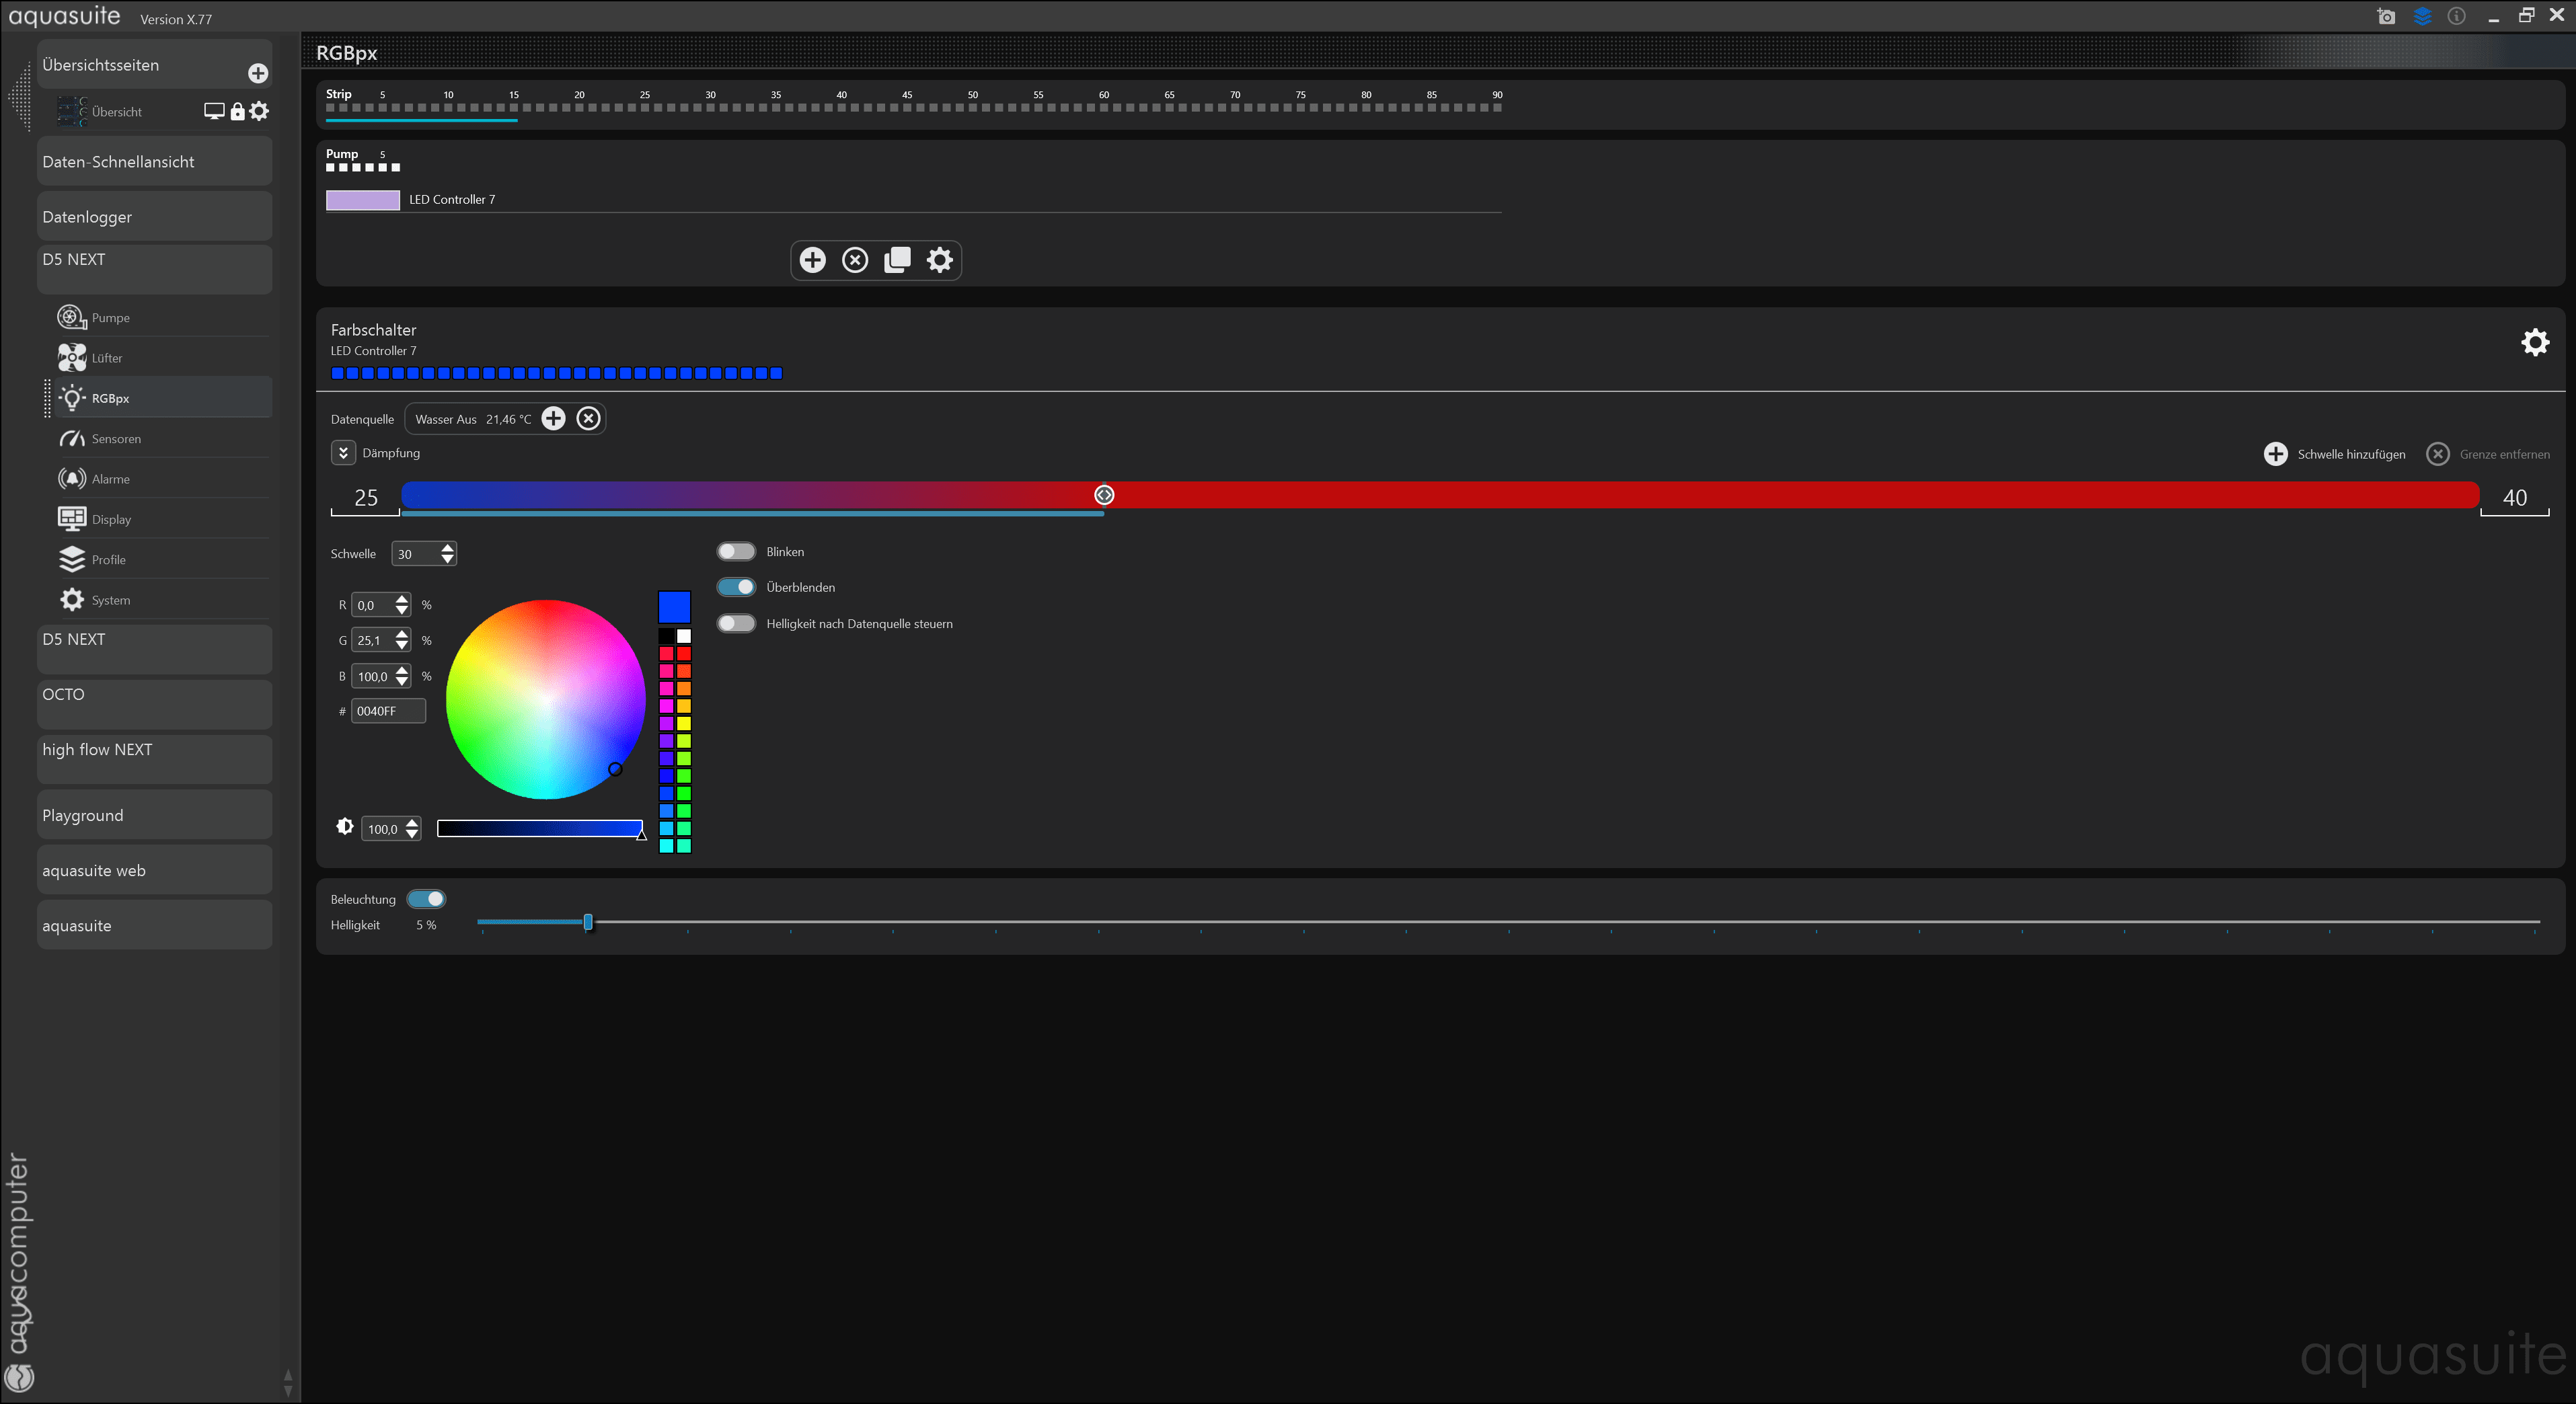Screen dimensions: 2576x1404
Task: Step the R percent spinner
Action: pos(402,604)
